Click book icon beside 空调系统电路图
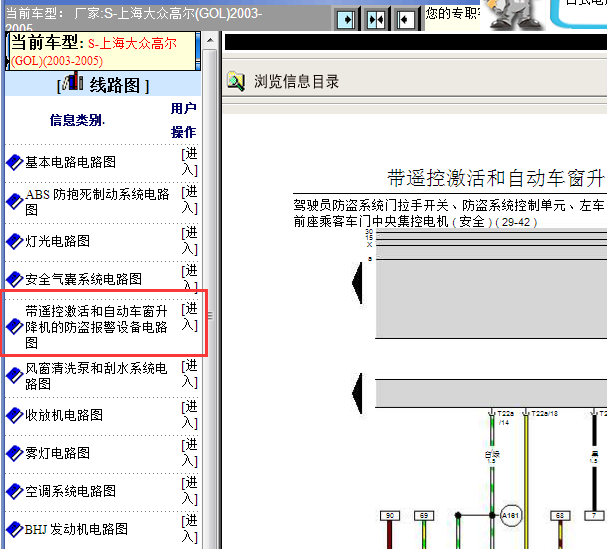This screenshot has width=607, height=549. [15, 491]
